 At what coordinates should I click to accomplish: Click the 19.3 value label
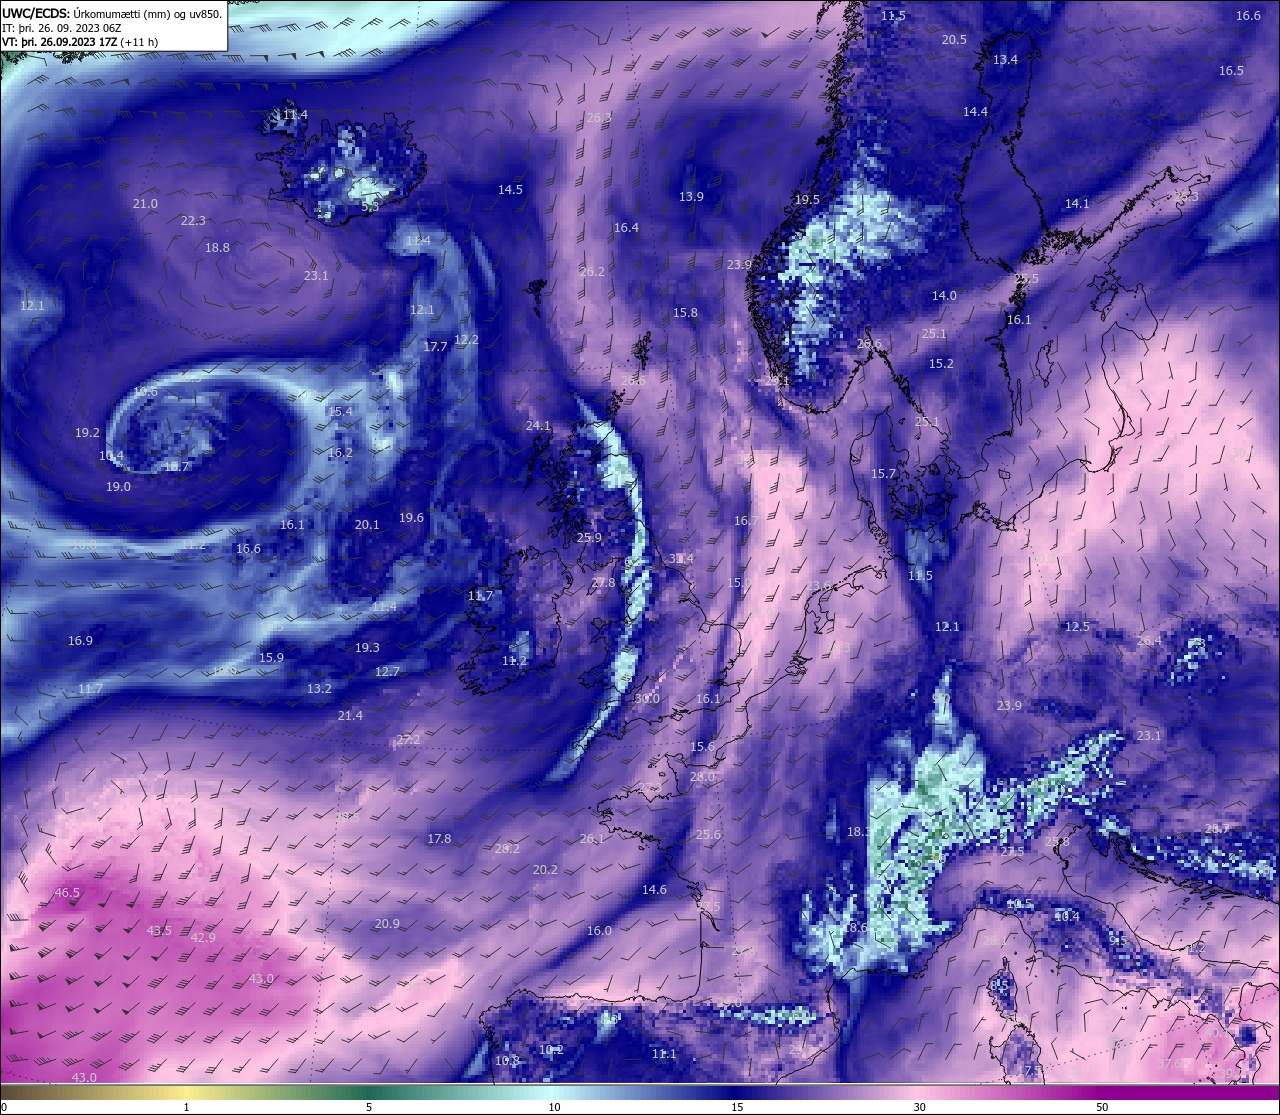367,648
